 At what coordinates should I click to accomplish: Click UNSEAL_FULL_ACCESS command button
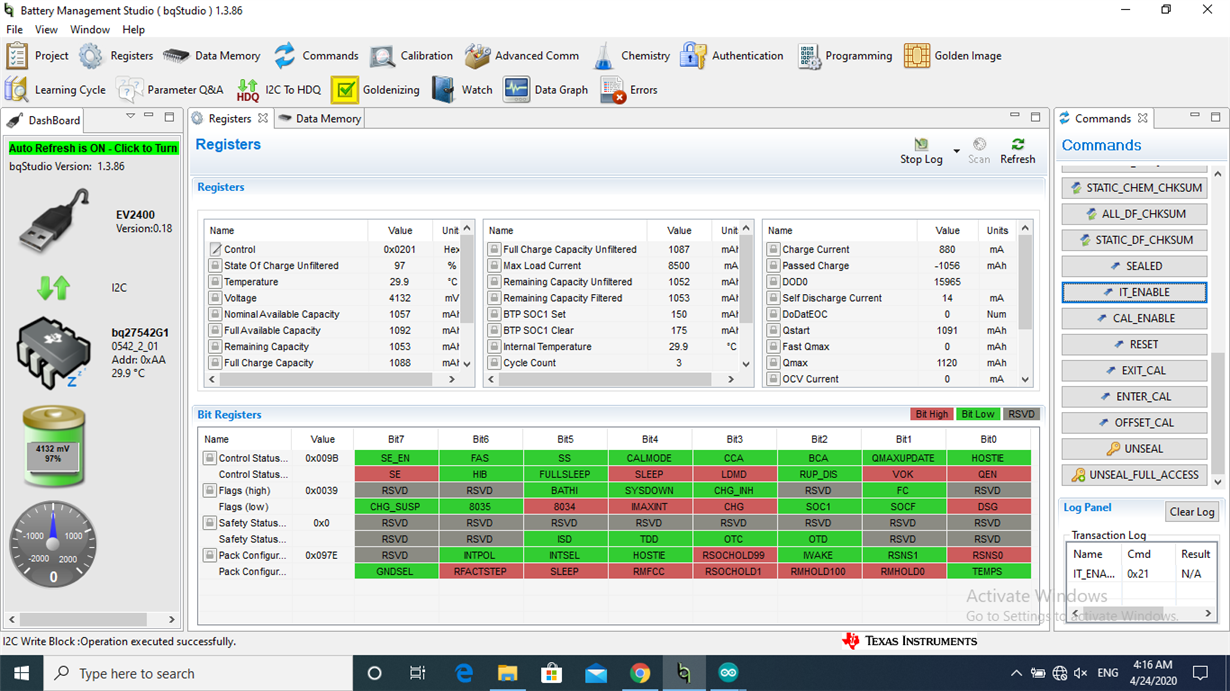[1135, 475]
